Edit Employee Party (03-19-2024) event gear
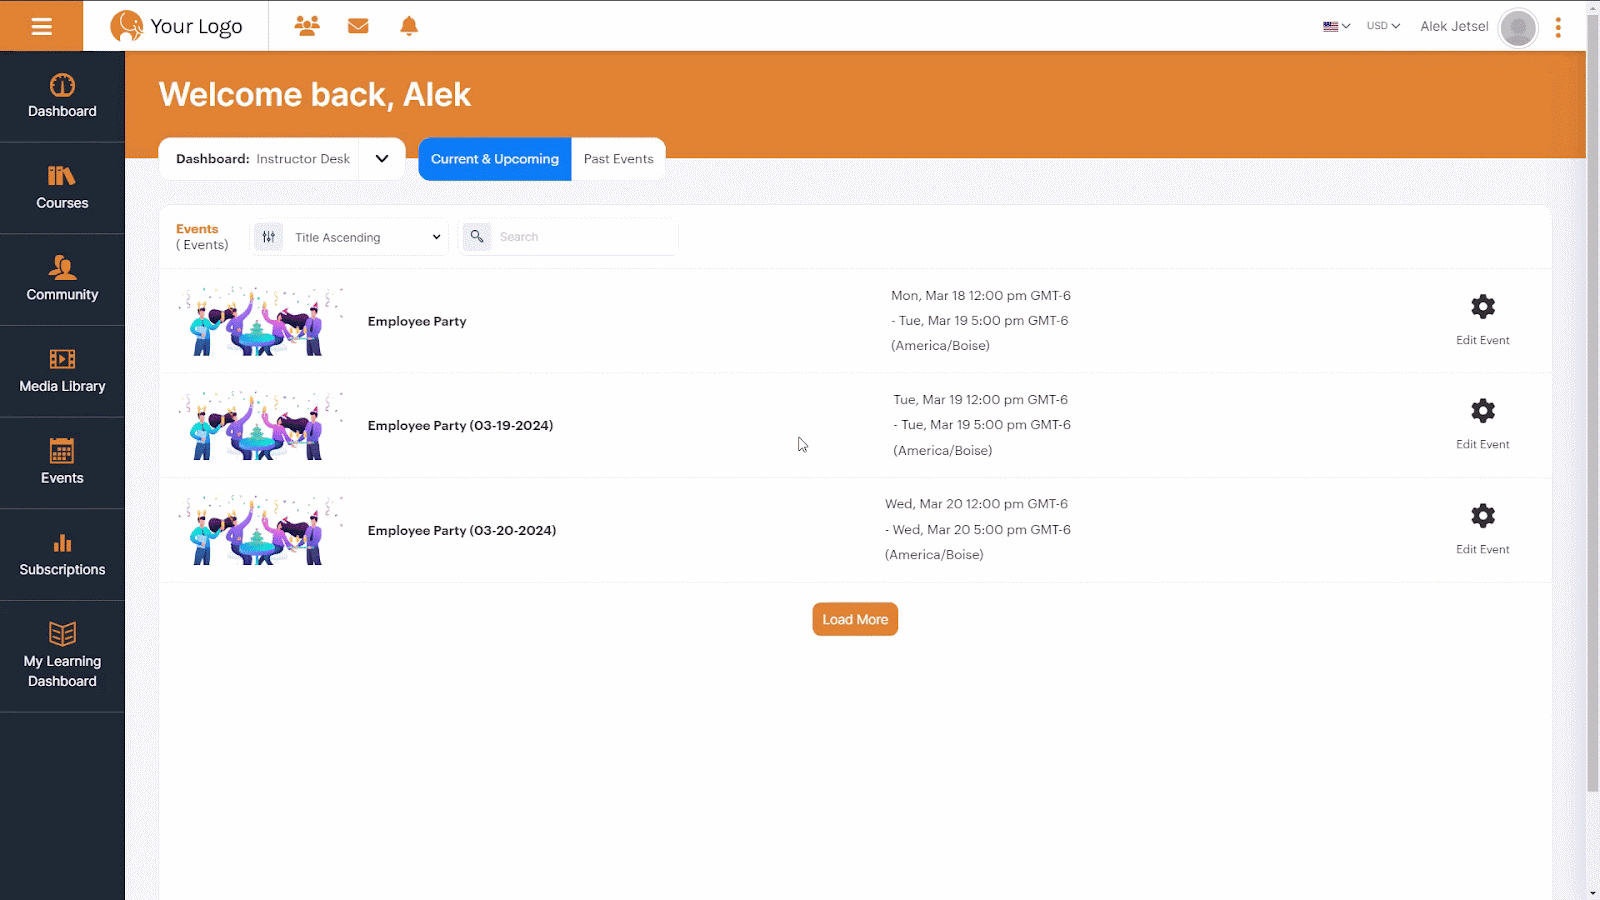 (x=1483, y=411)
